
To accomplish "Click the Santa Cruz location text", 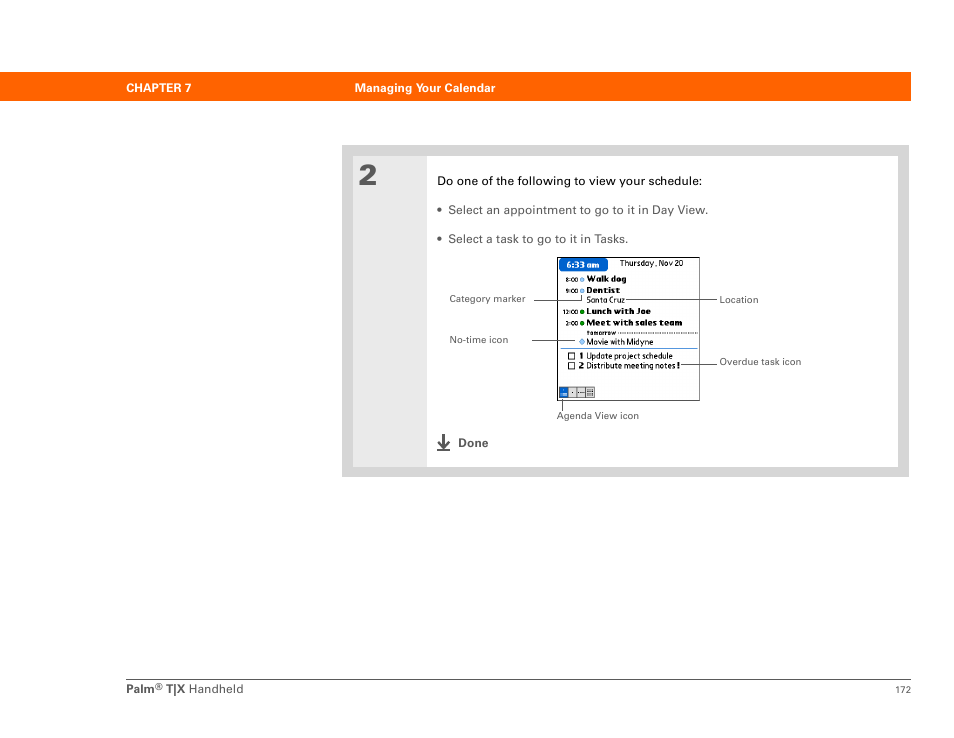I will click(605, 300).
